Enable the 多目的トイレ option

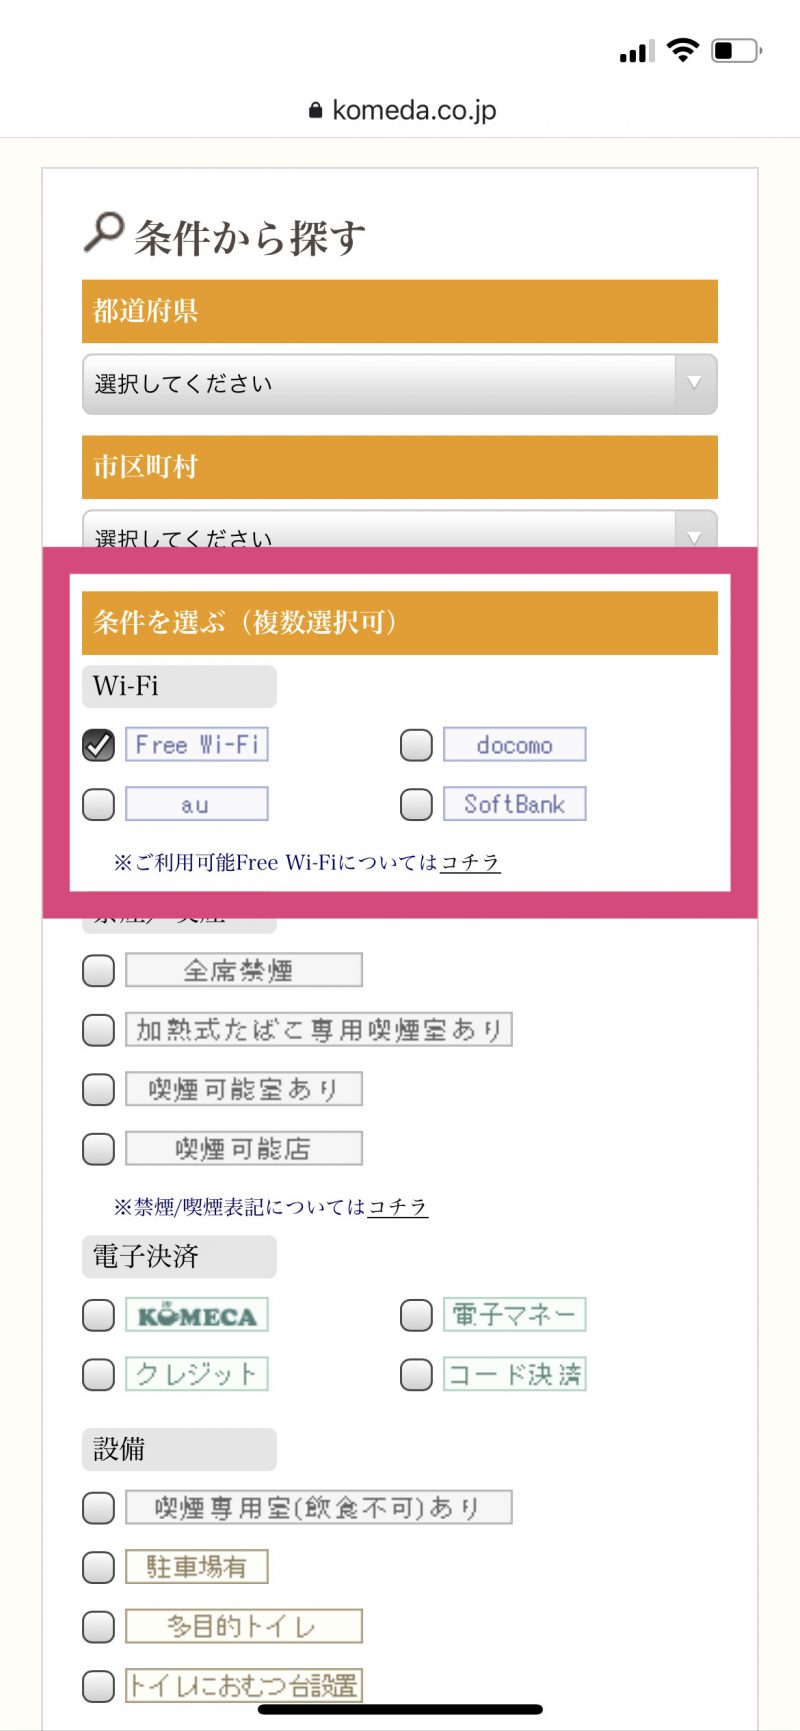coord(98,1626)
